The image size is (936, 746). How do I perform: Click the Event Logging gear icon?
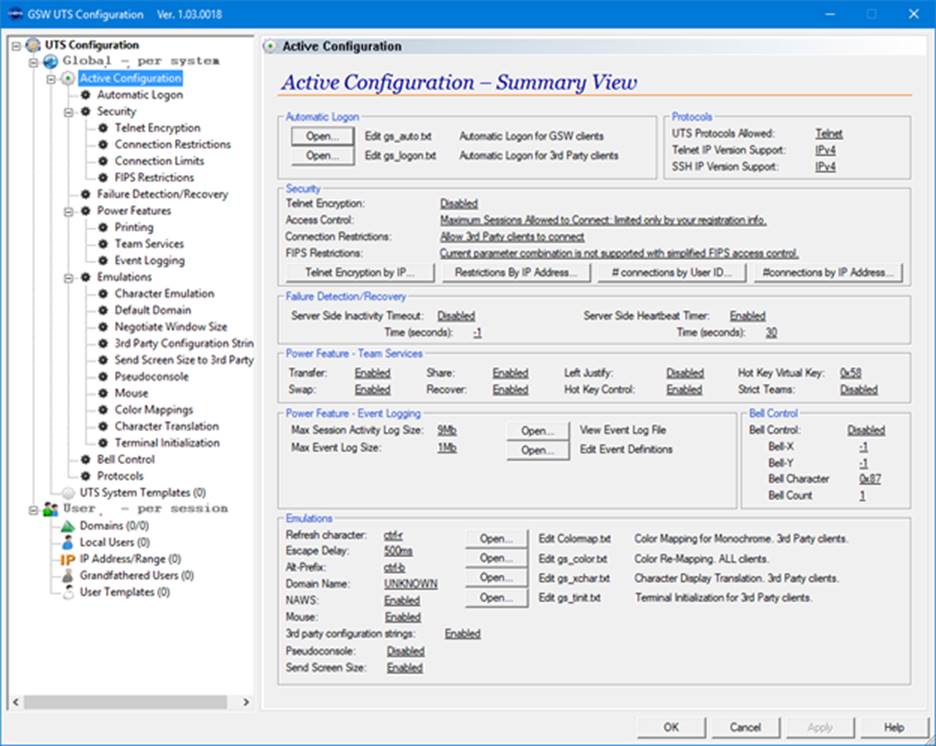click(x=103, y=260)
